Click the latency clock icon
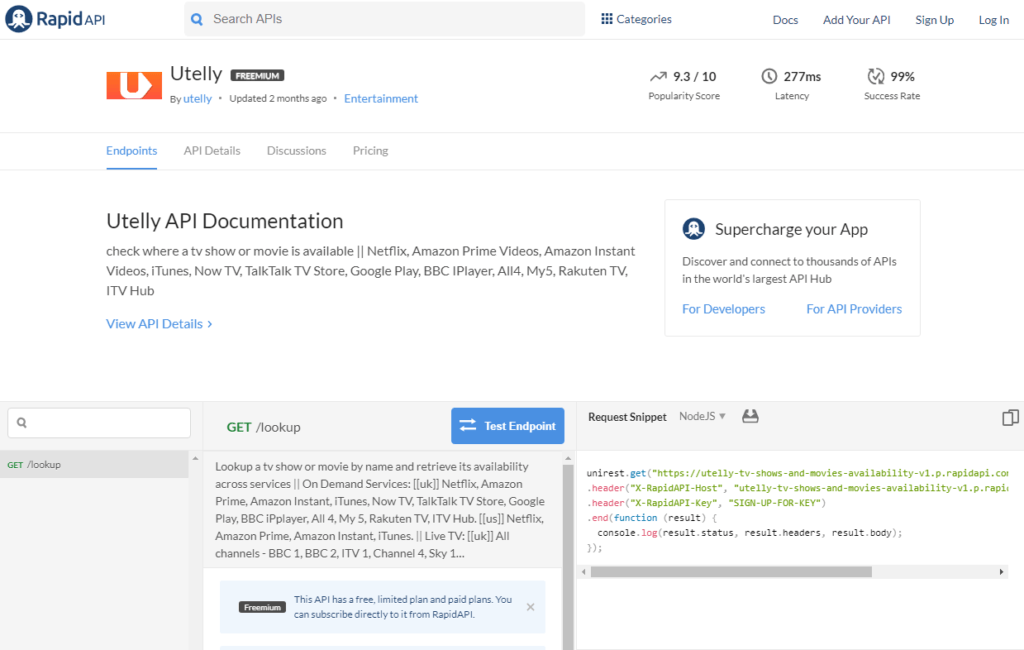The height and width of the screenshot is (650, 1024). [769, 76]
